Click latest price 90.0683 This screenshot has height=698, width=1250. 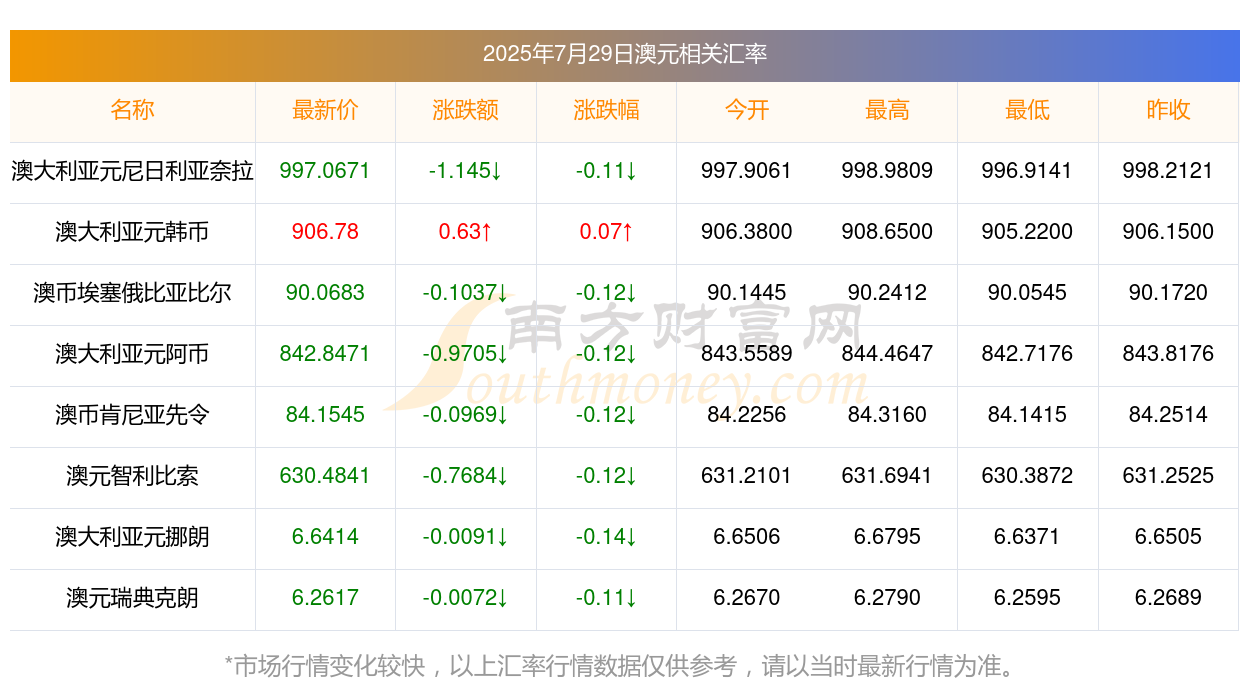pos(325,293)
